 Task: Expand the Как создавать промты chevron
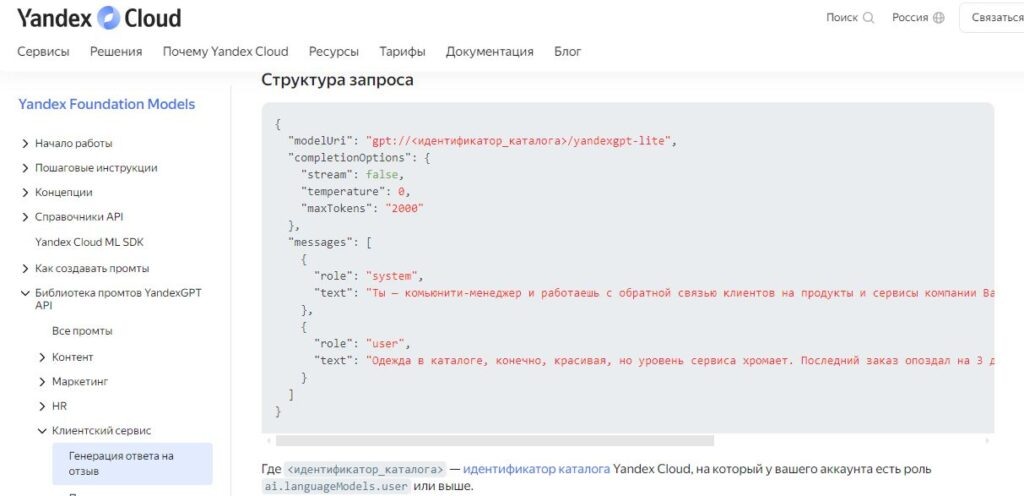pos(25,269)
